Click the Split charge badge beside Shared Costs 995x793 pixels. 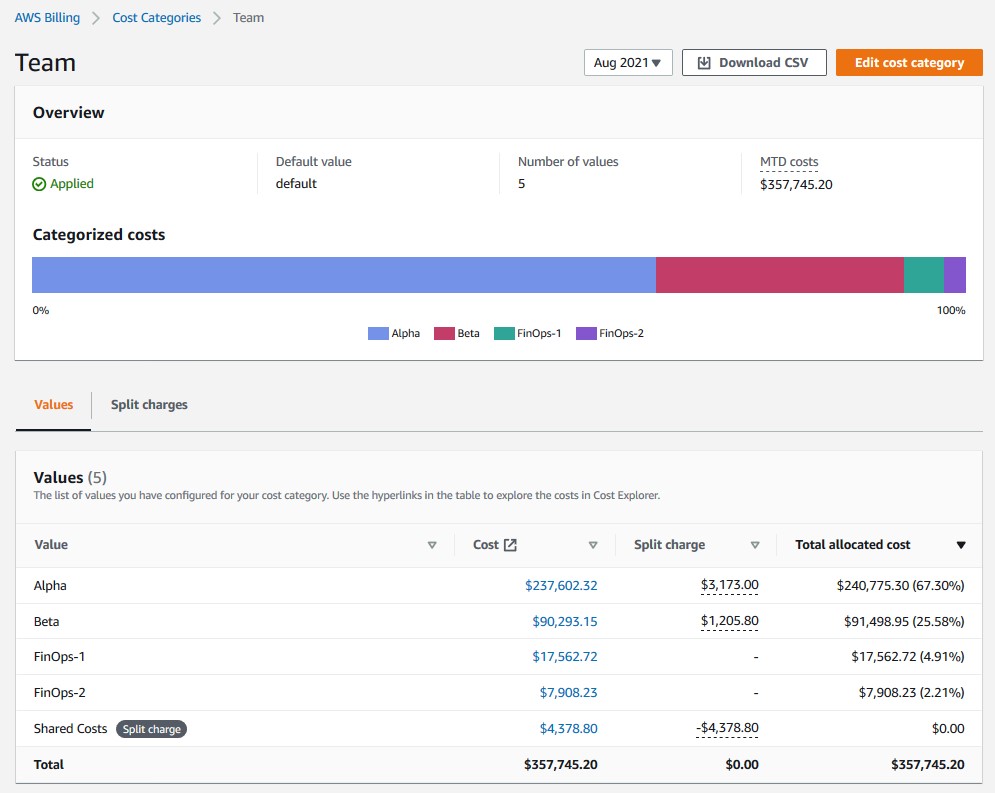tap(151, 729)
